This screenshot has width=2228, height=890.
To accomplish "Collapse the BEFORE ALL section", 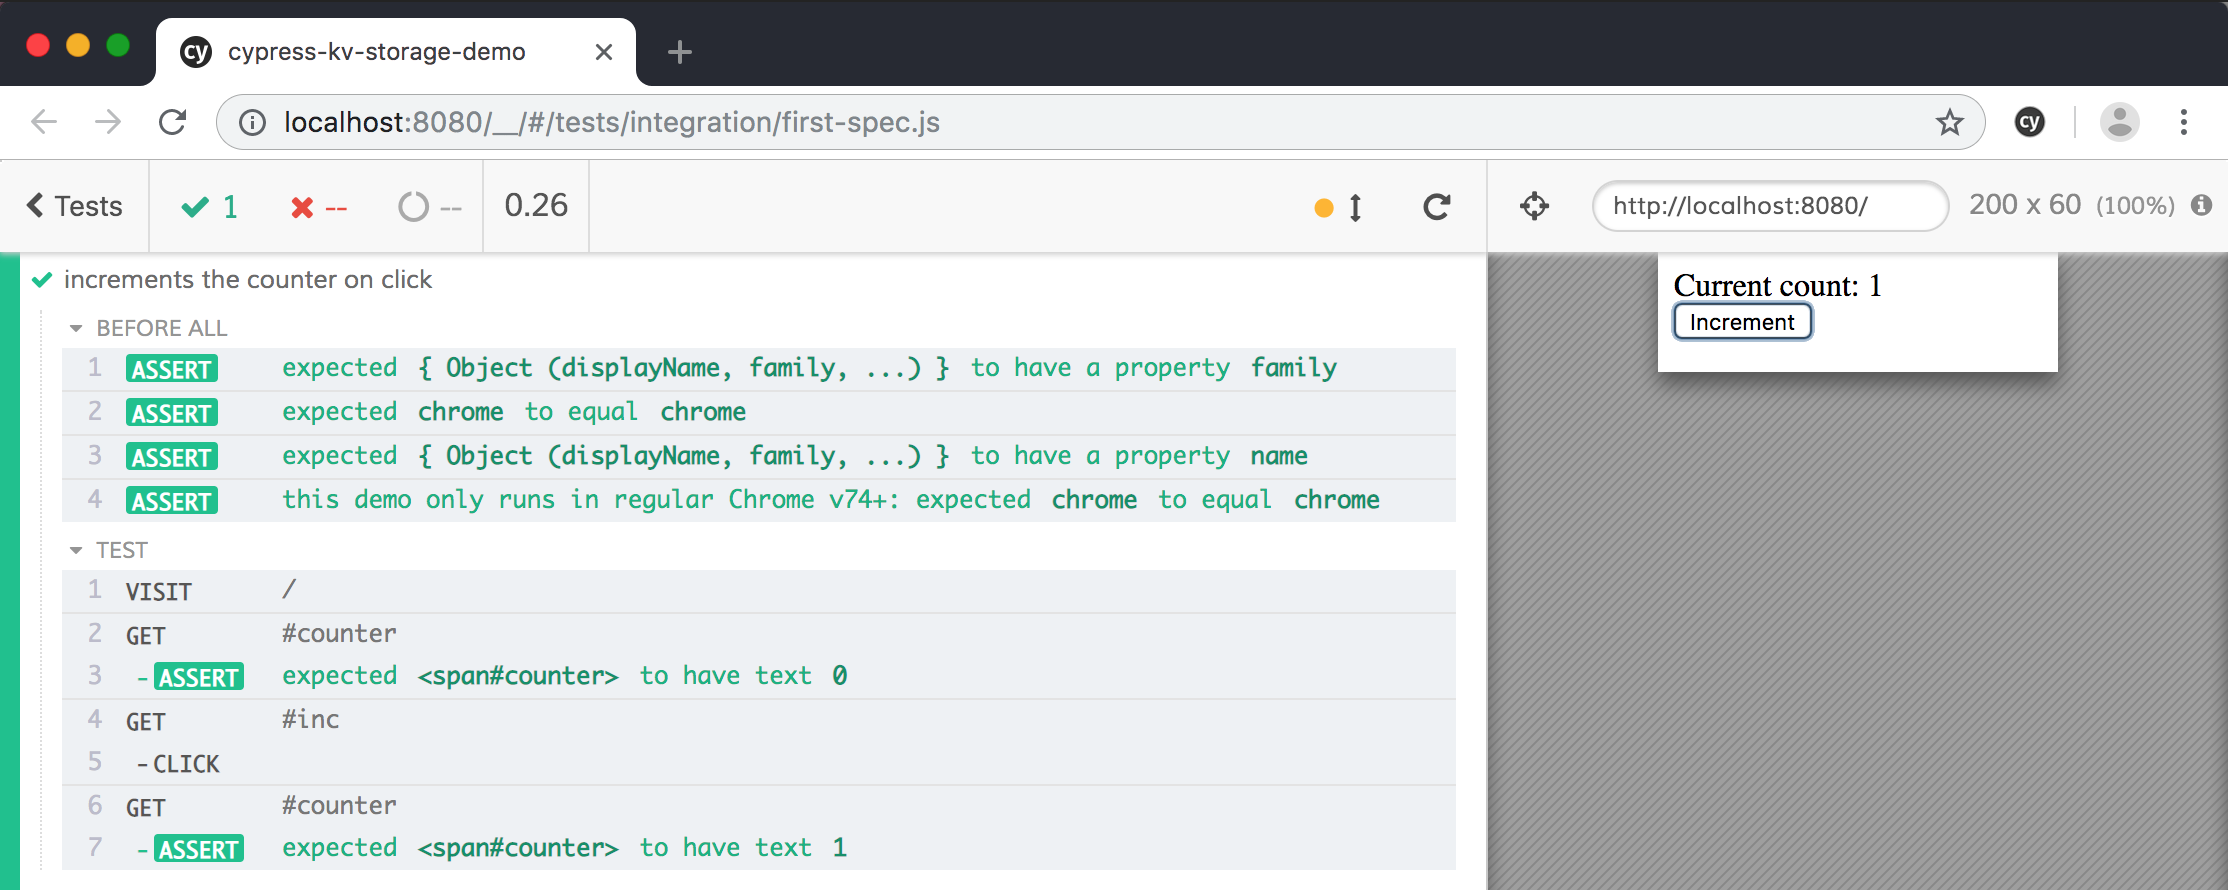I will coord(149,328).
